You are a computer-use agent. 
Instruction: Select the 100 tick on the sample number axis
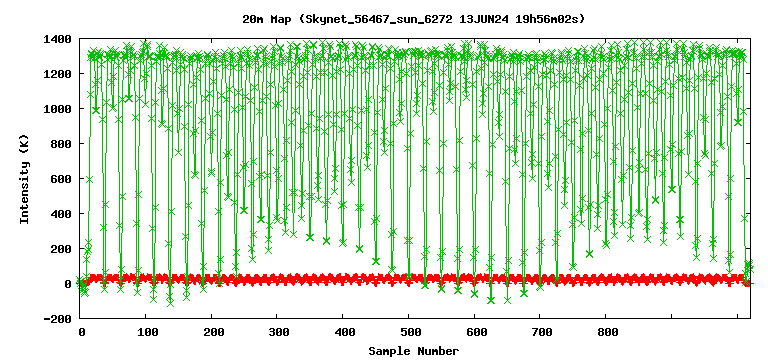point(146,332)
